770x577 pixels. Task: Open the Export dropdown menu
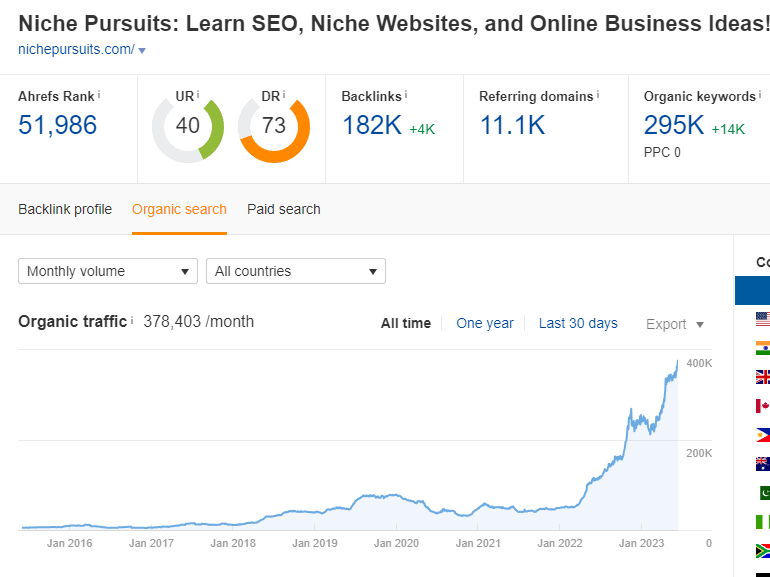click(675, 324)
